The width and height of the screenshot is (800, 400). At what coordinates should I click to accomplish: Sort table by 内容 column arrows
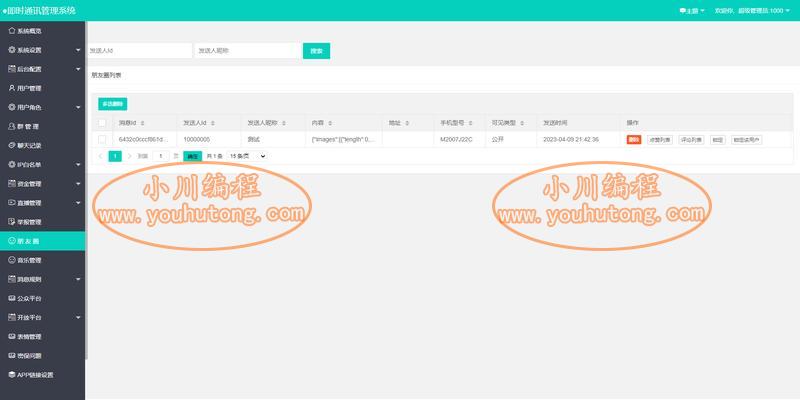[x=330, y=123]
